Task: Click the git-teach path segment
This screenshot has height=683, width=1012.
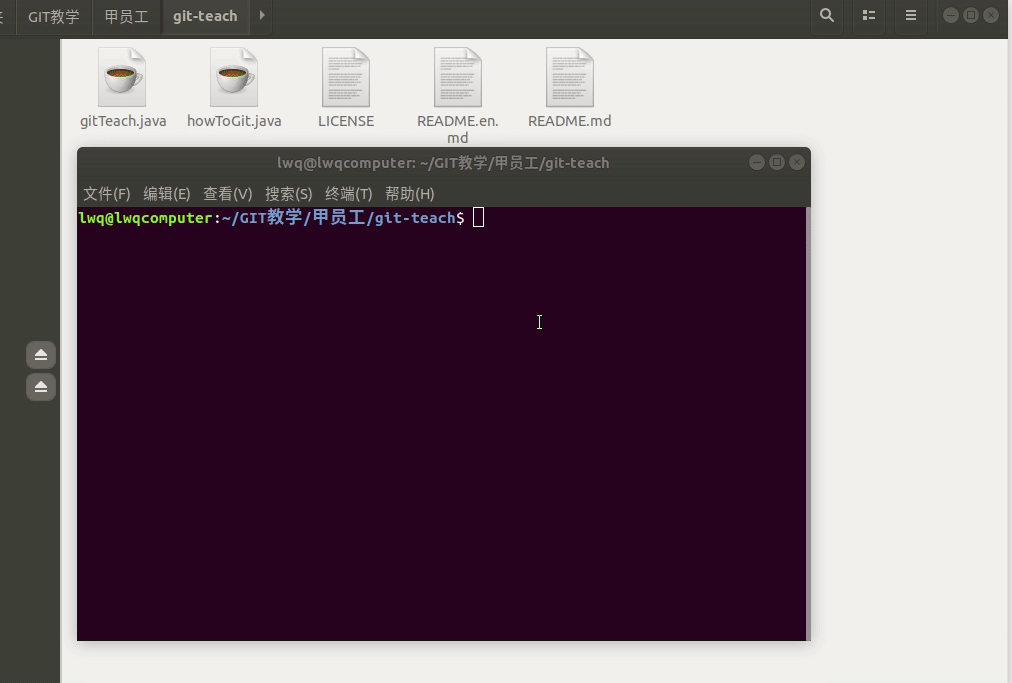Action: pyautogui.click(x=205, y=16)
